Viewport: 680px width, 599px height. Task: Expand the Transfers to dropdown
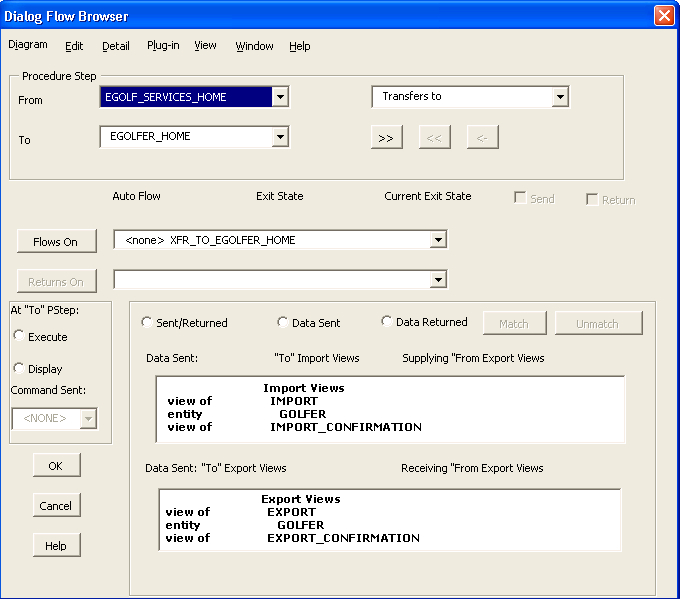[x=560, y=97]
